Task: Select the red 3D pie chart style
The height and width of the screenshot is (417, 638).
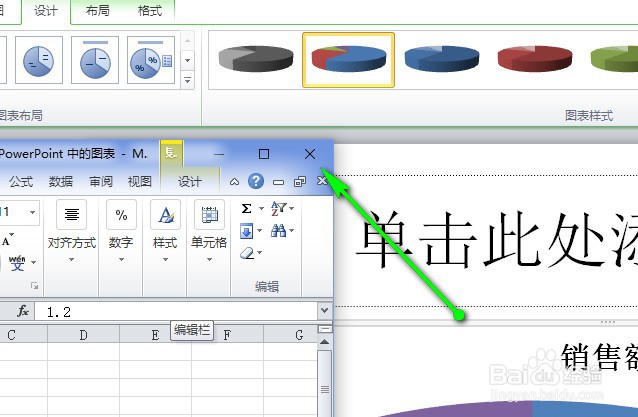Action: 535,59
